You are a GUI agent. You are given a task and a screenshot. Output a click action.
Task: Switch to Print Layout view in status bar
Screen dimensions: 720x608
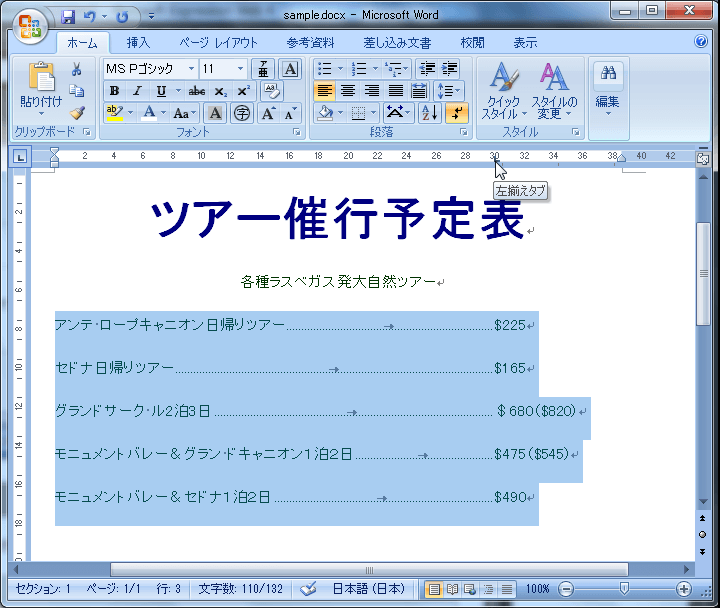tap(434, 589)
